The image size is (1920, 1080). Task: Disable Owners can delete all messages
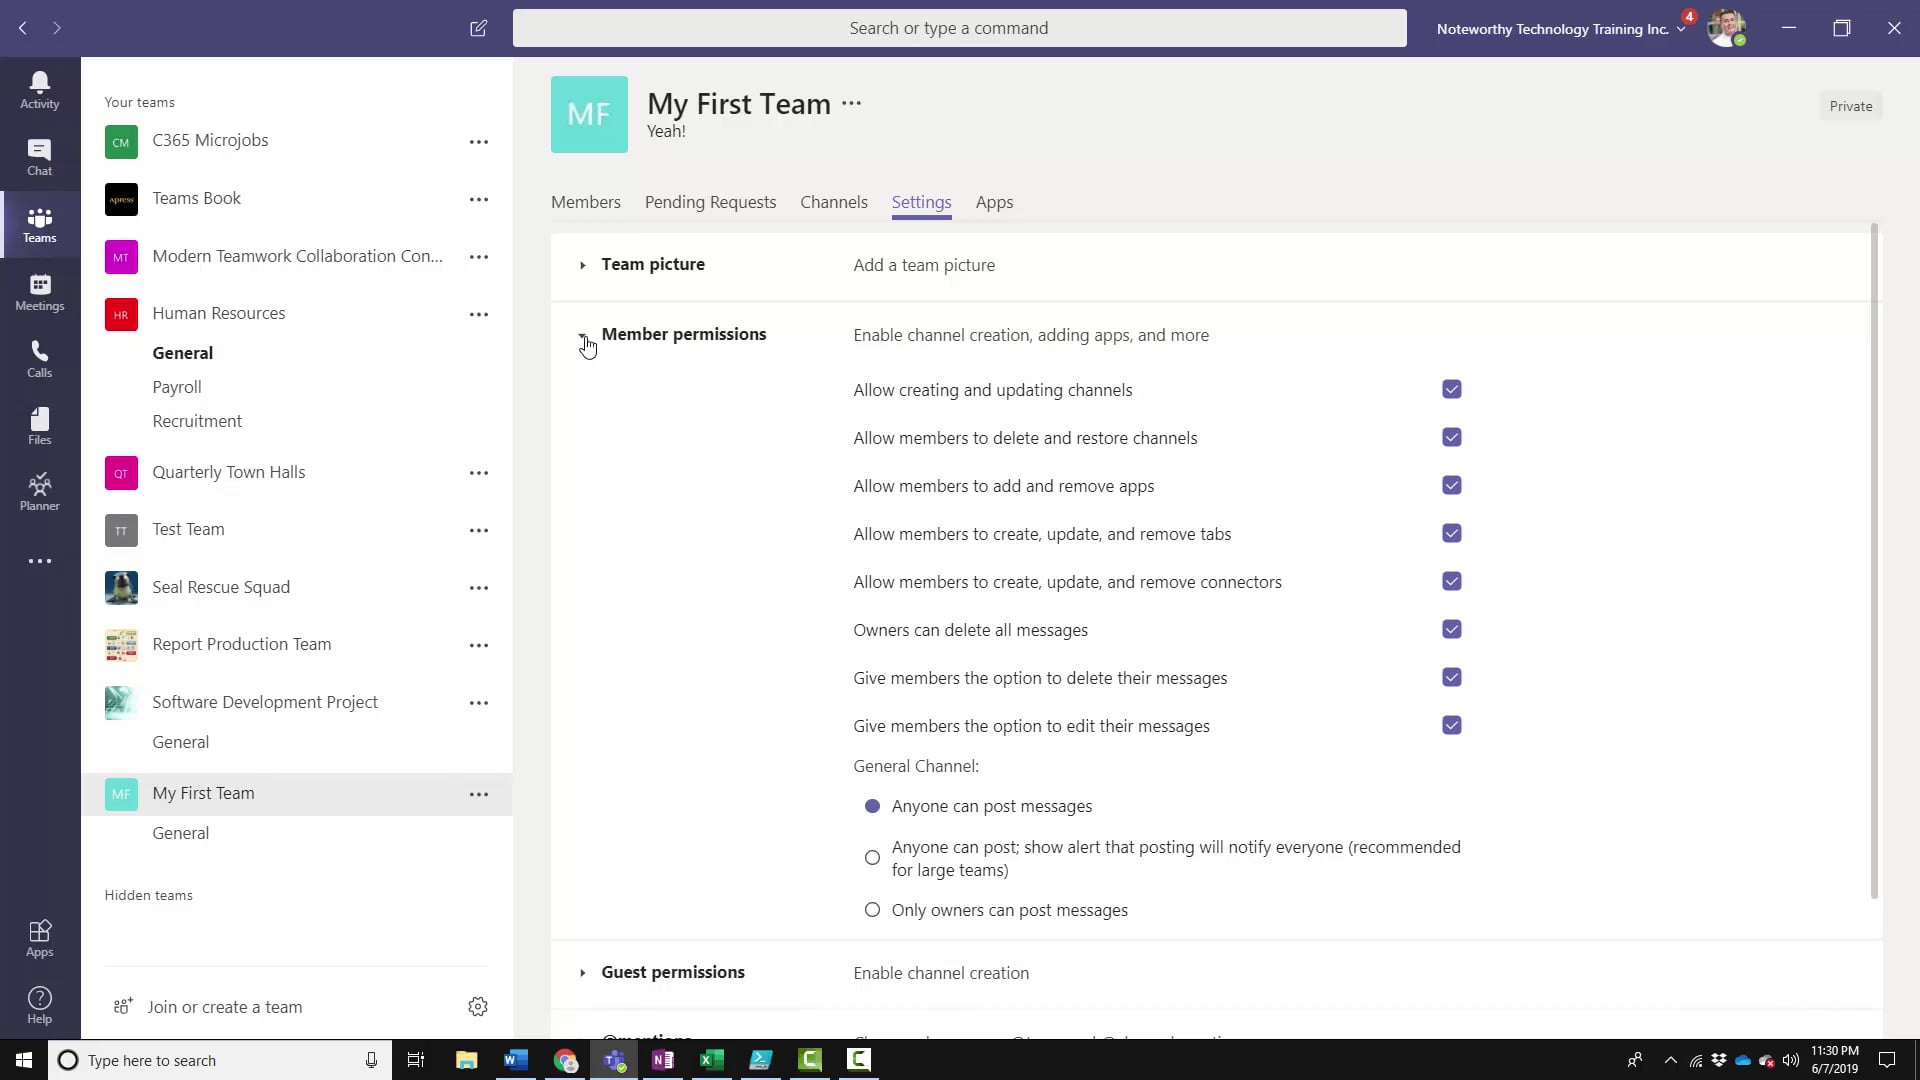coord(1451,629)
